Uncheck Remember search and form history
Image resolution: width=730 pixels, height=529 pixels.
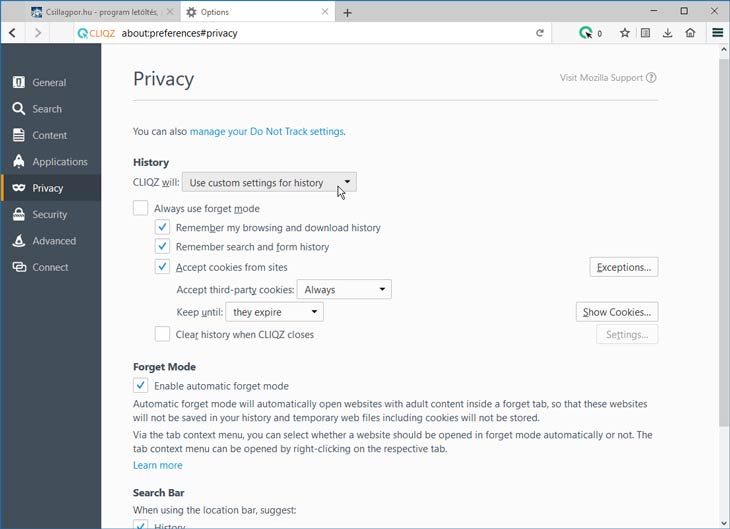(162, 246)
